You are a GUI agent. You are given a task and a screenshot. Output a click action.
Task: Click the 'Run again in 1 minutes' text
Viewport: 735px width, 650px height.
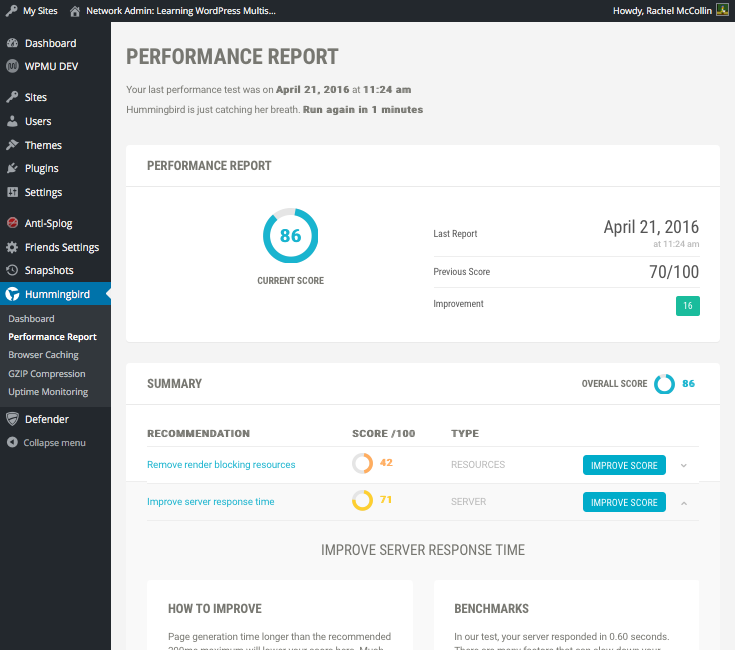click(x=363, y=110)
